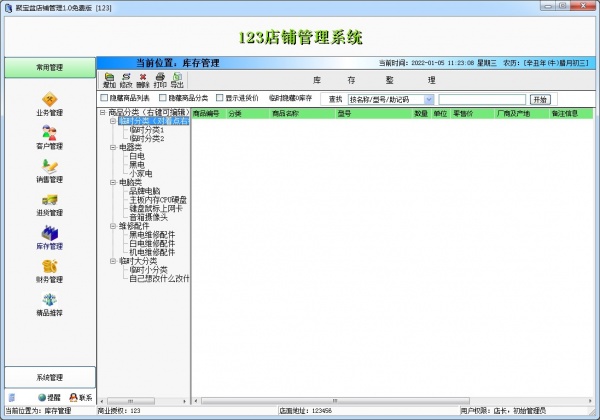Click the search text input field

(x=481, y=100)
